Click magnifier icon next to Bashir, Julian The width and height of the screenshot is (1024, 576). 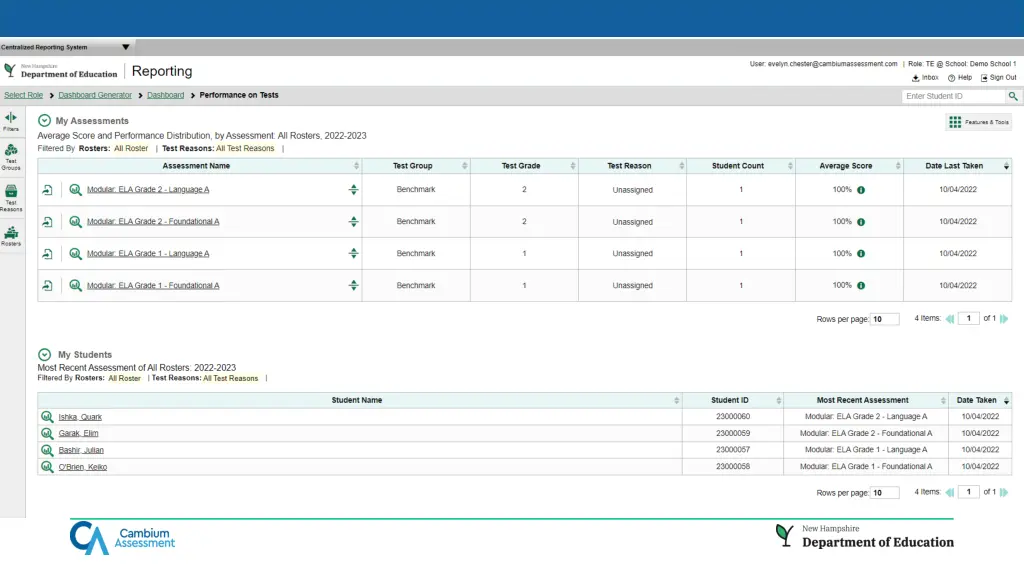47,450
